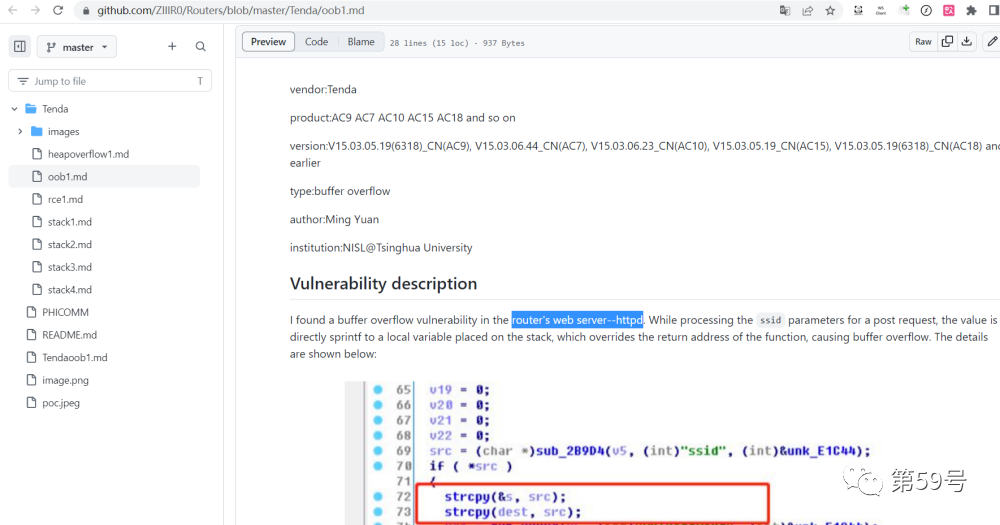
Task: Switch to the Preview tab
Action: (x=268, y=41)
